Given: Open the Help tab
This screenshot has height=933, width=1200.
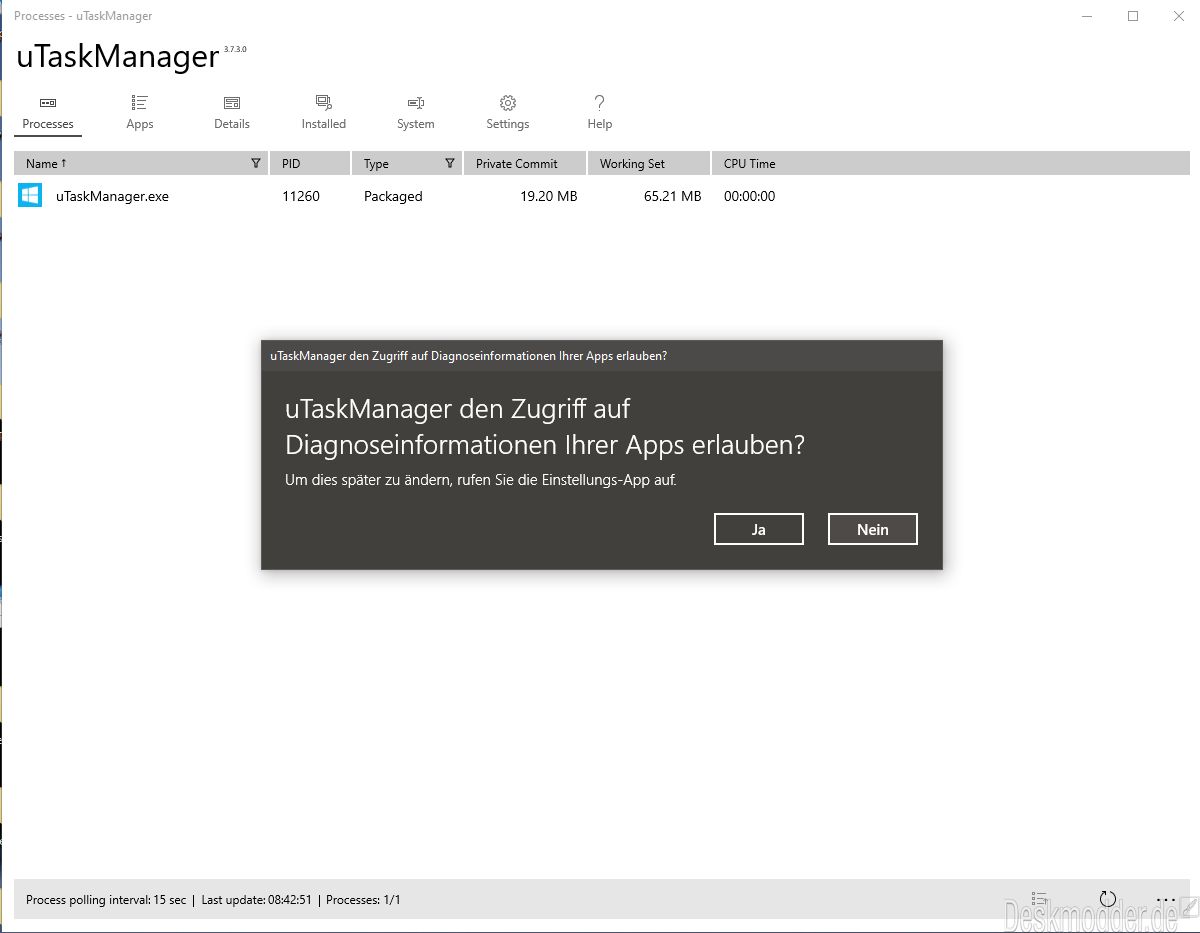Looking at the screenshot, I should tap(600, 113).
